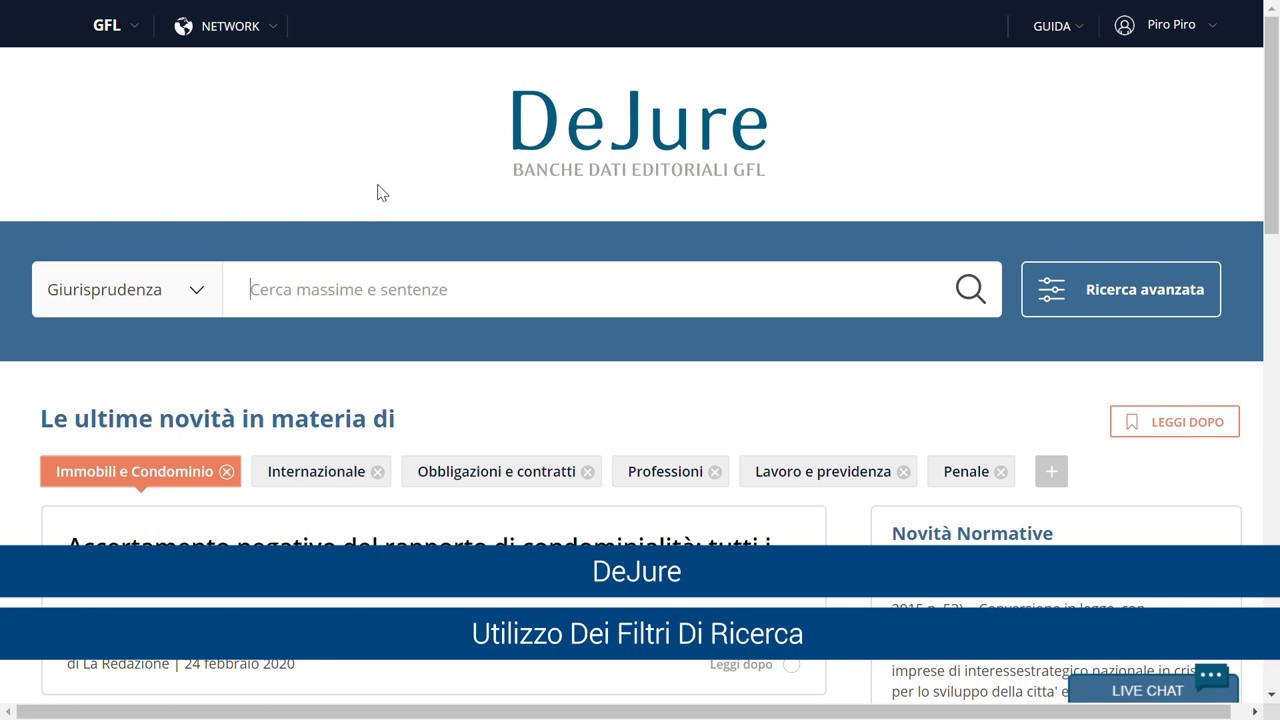Image resolution: width=1280 pixels, height=720 pixels.
Task: Click the scroll left arrow
Action: point(8,712)
